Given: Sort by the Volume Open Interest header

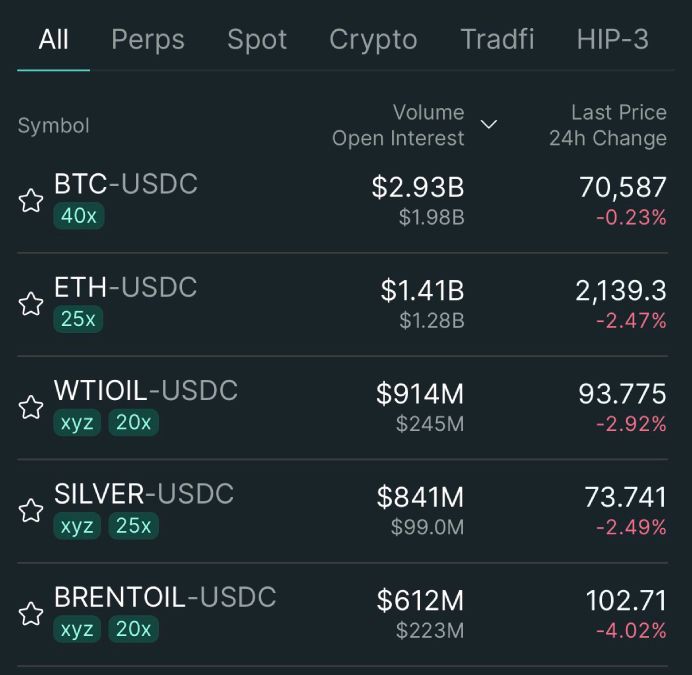Looking at the screenshot, I should click(399, 125).
